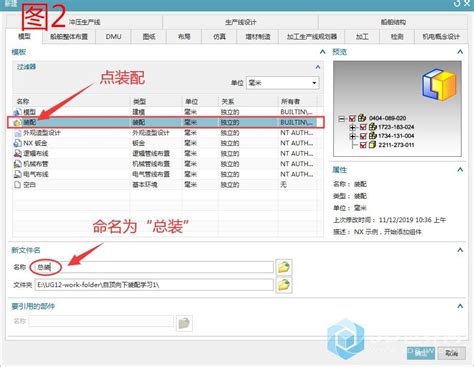Click the 3D block preview image
Image resolution: width=474 pixels, height=367 pixels.
(439, 85)
